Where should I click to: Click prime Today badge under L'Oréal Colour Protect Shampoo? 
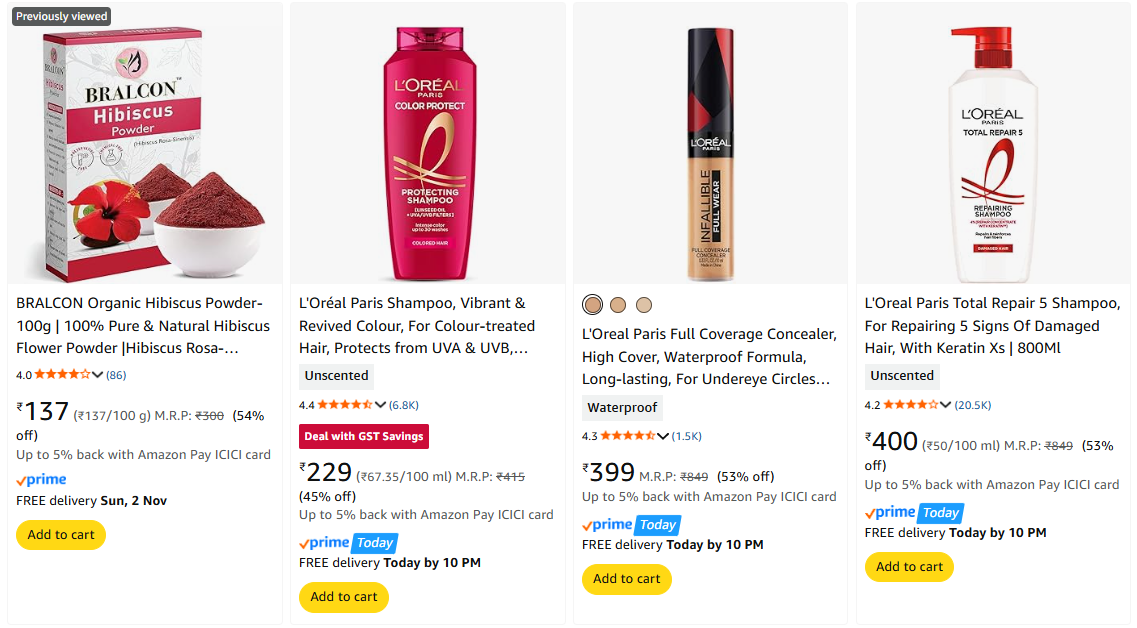348,542
